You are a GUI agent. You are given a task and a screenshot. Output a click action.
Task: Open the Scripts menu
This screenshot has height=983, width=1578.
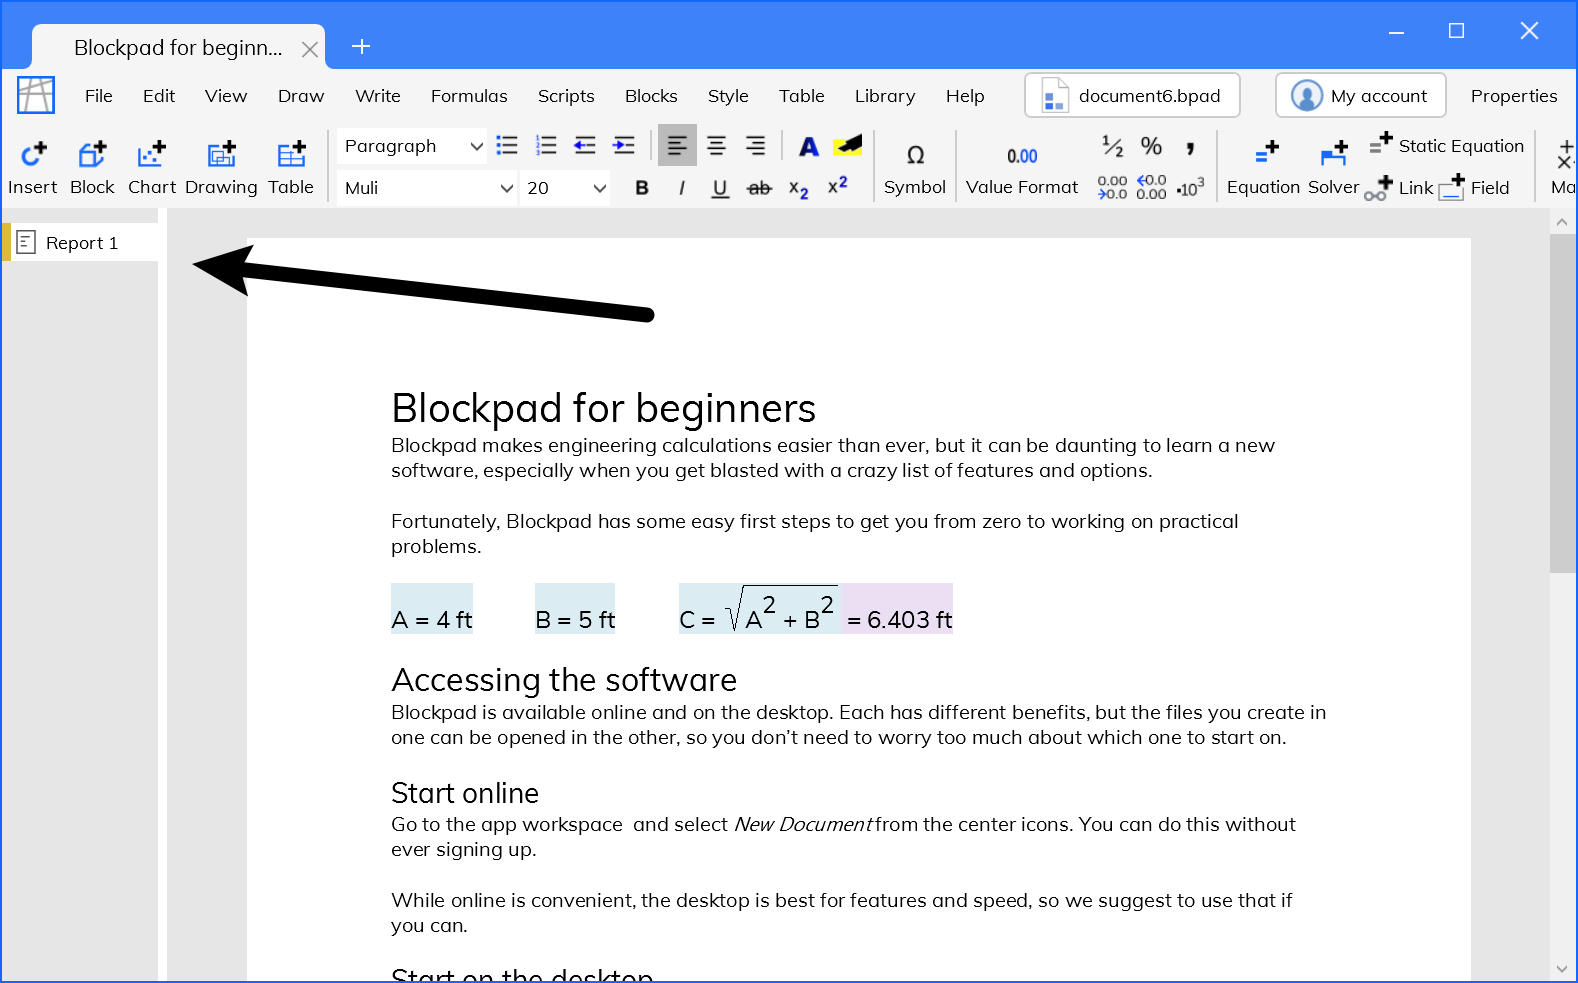[566, 96]
